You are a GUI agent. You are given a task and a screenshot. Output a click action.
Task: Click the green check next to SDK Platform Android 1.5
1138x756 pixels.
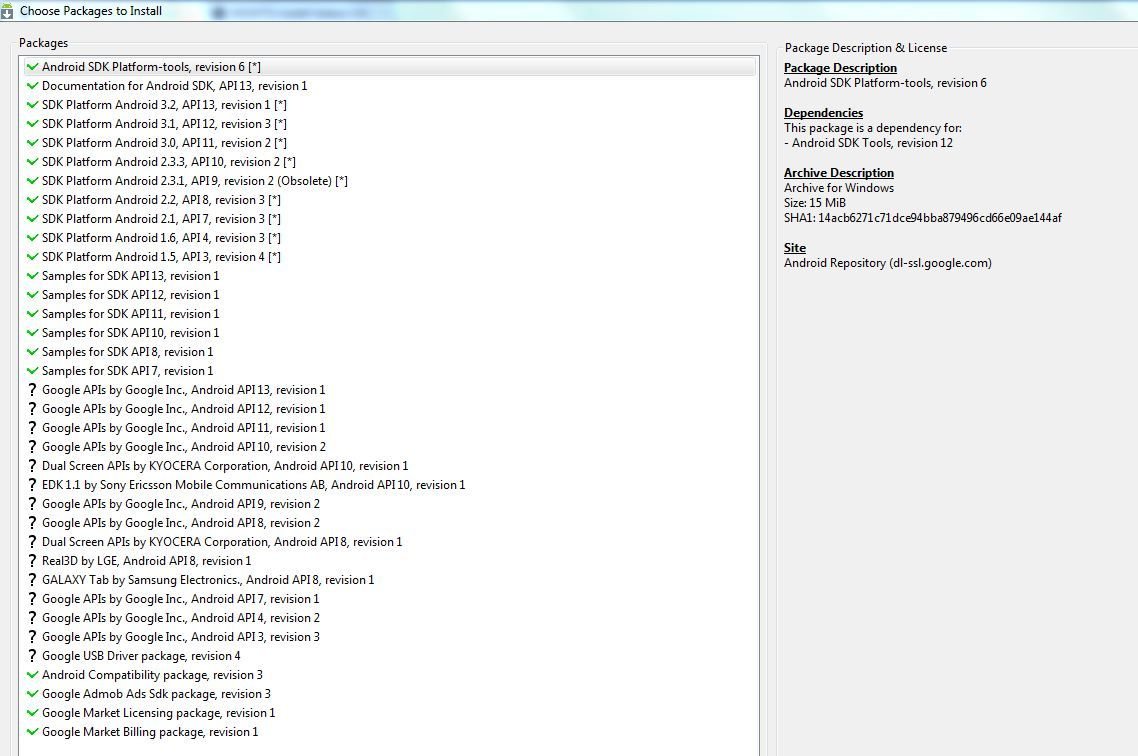pyautogui.click(x=32, y=257)
